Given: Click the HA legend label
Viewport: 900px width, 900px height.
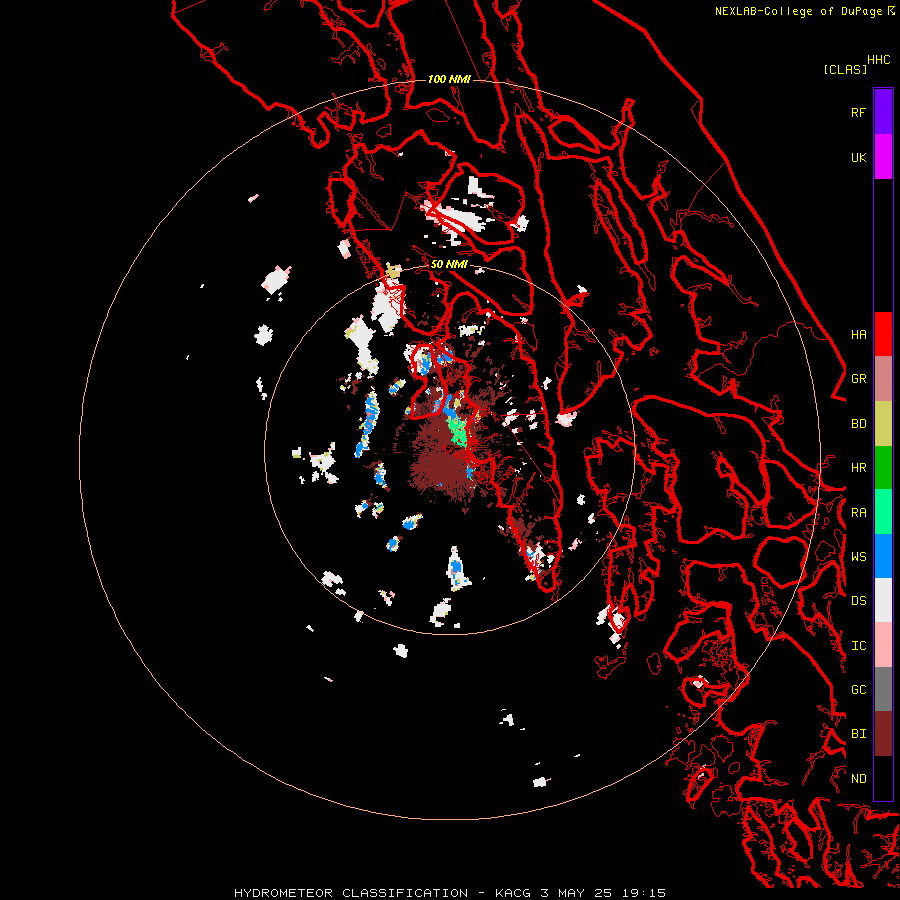Looking at the screenshot, I should point(858,335).
